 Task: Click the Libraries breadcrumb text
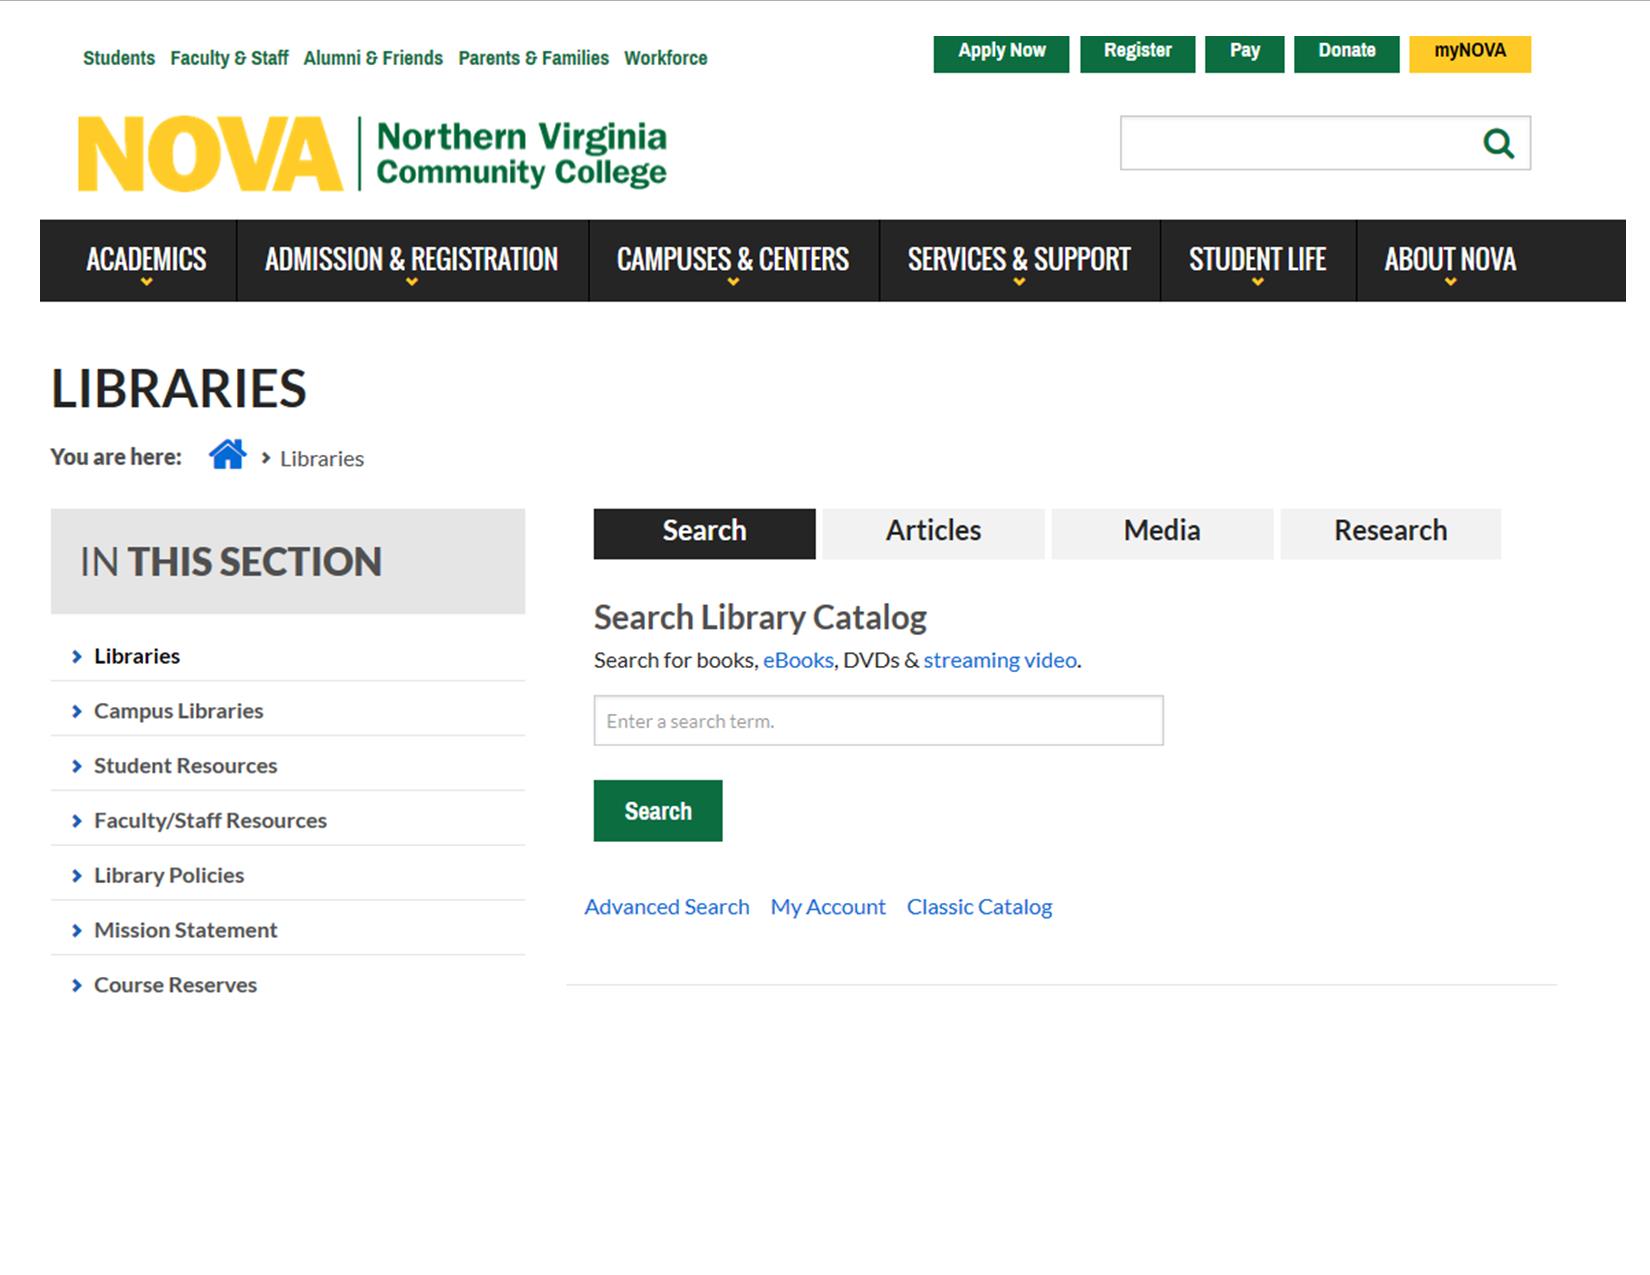pyautogui.click(x=322, y=459)
